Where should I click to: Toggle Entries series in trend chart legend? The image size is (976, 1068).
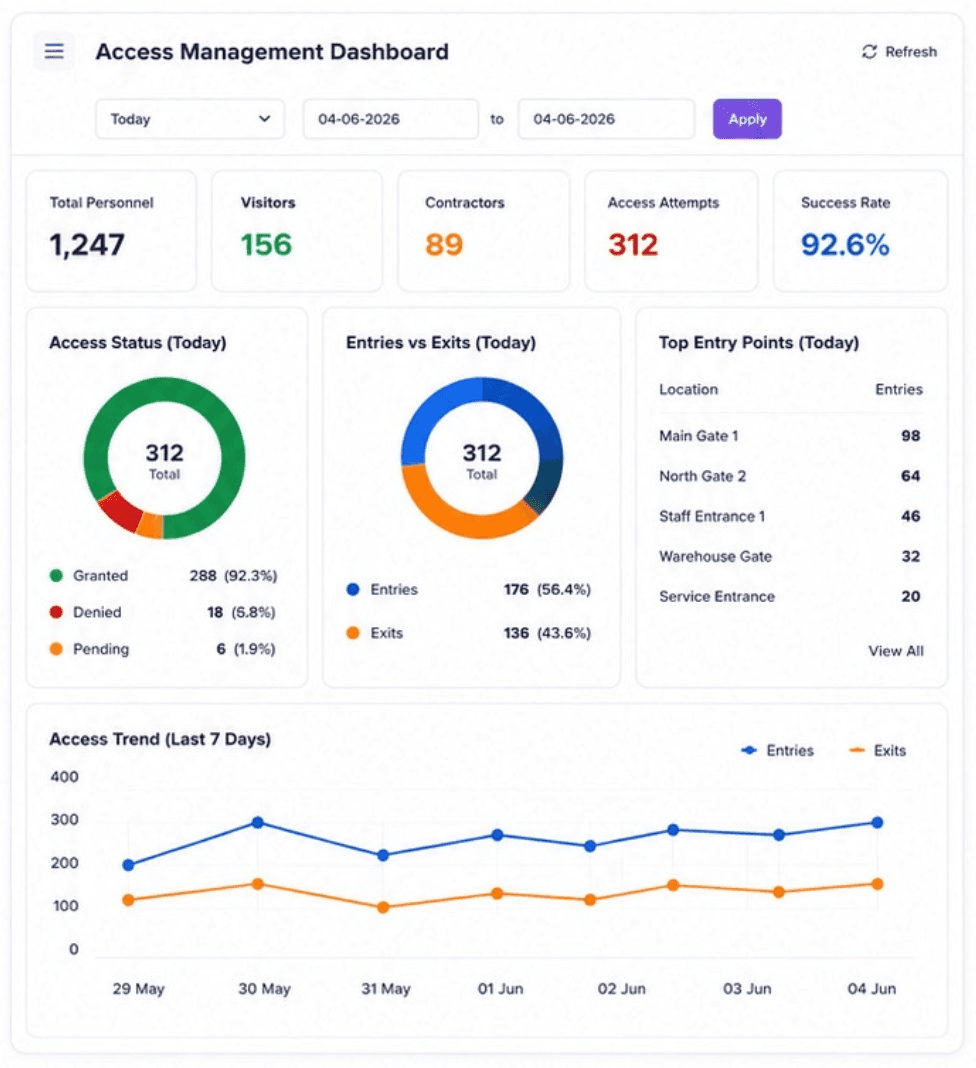(777, 751)
